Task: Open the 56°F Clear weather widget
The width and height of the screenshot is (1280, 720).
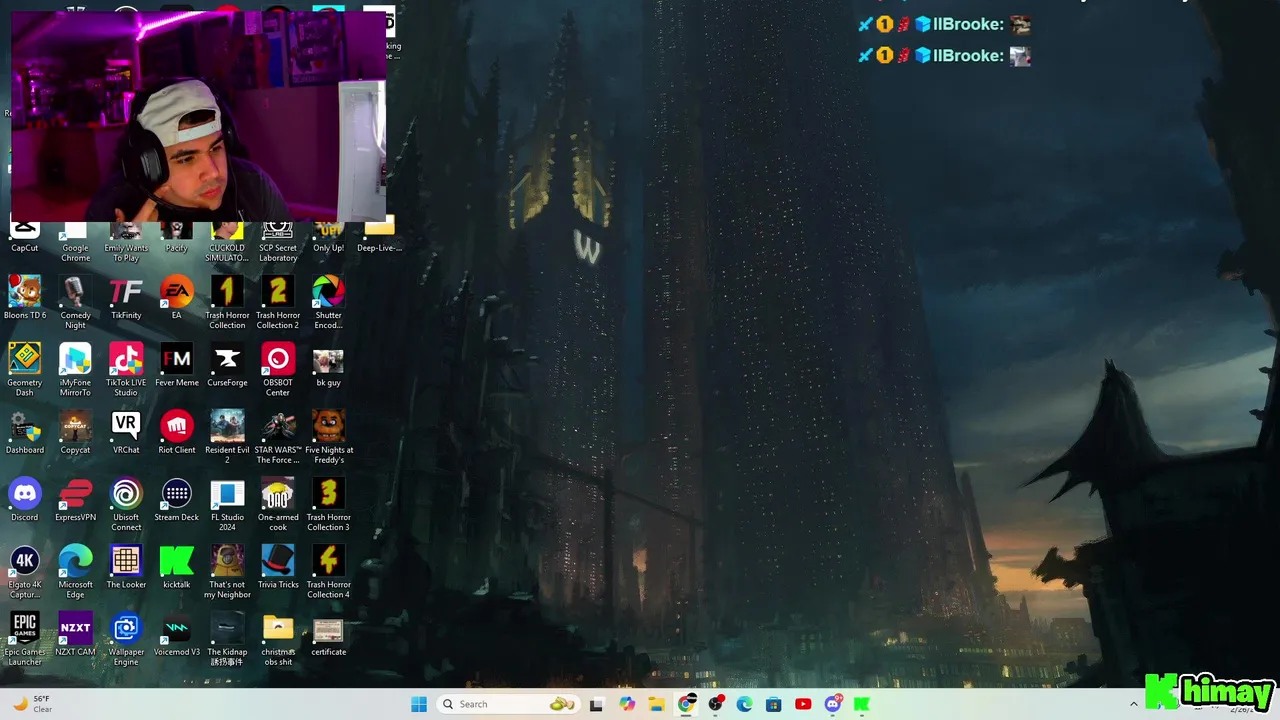Action: coord(32,704)
